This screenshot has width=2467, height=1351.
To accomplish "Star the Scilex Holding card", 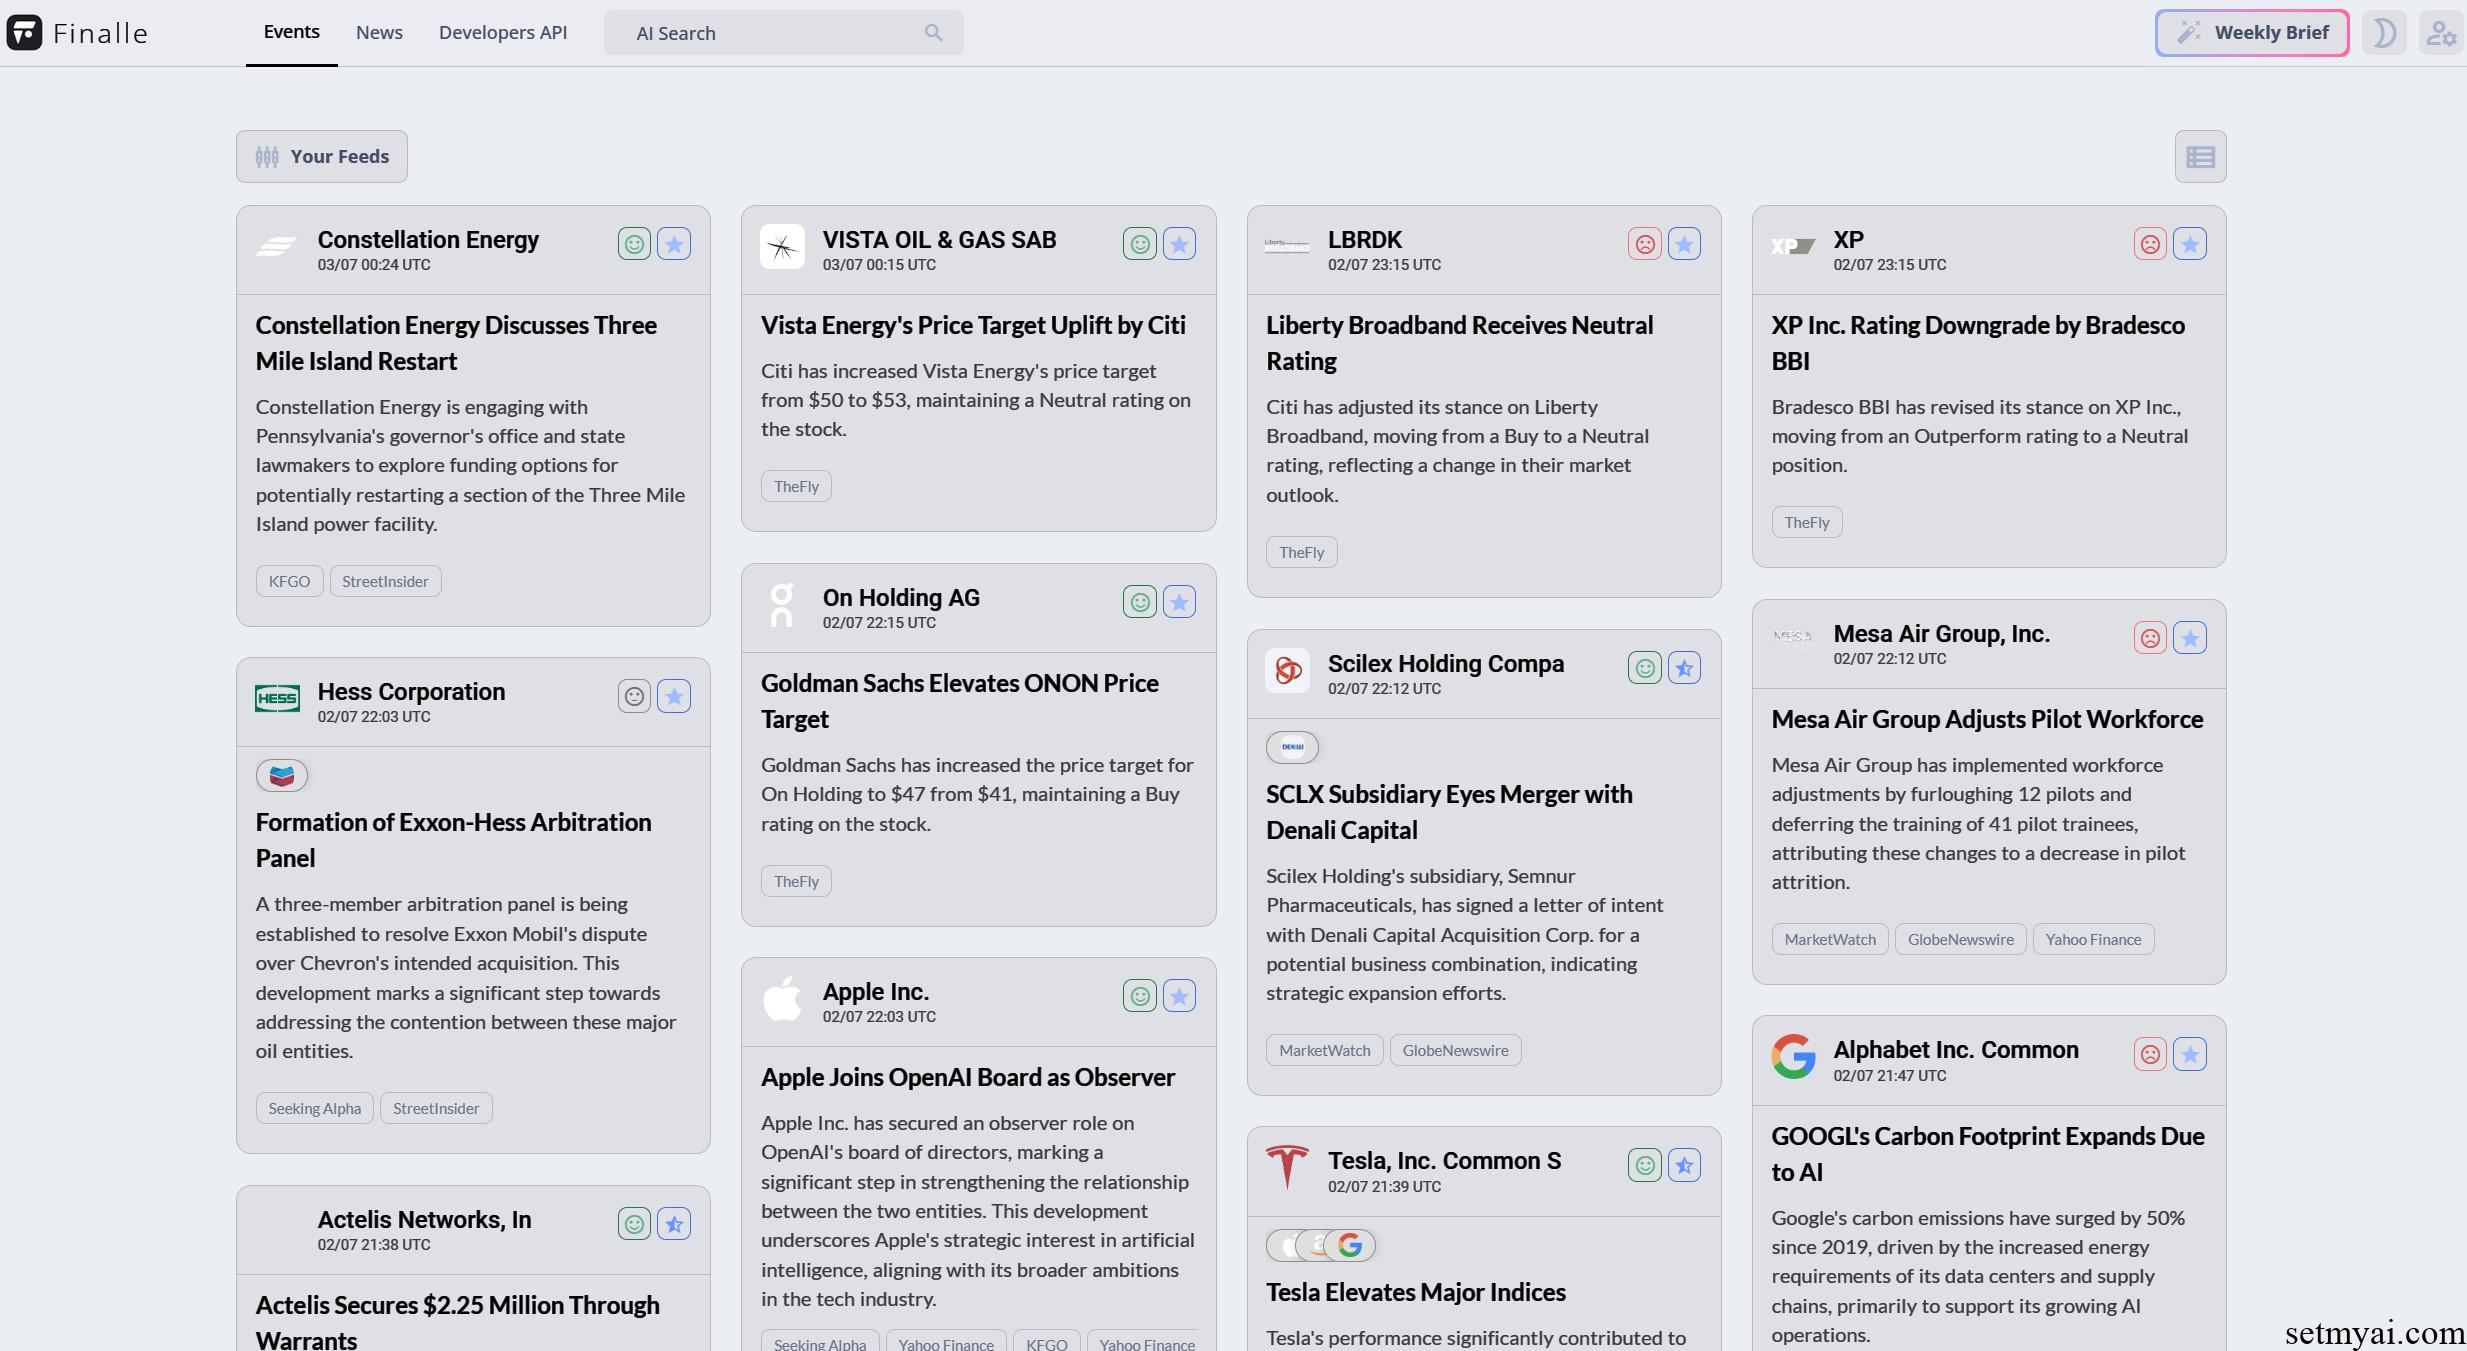I will [1684, 668].
